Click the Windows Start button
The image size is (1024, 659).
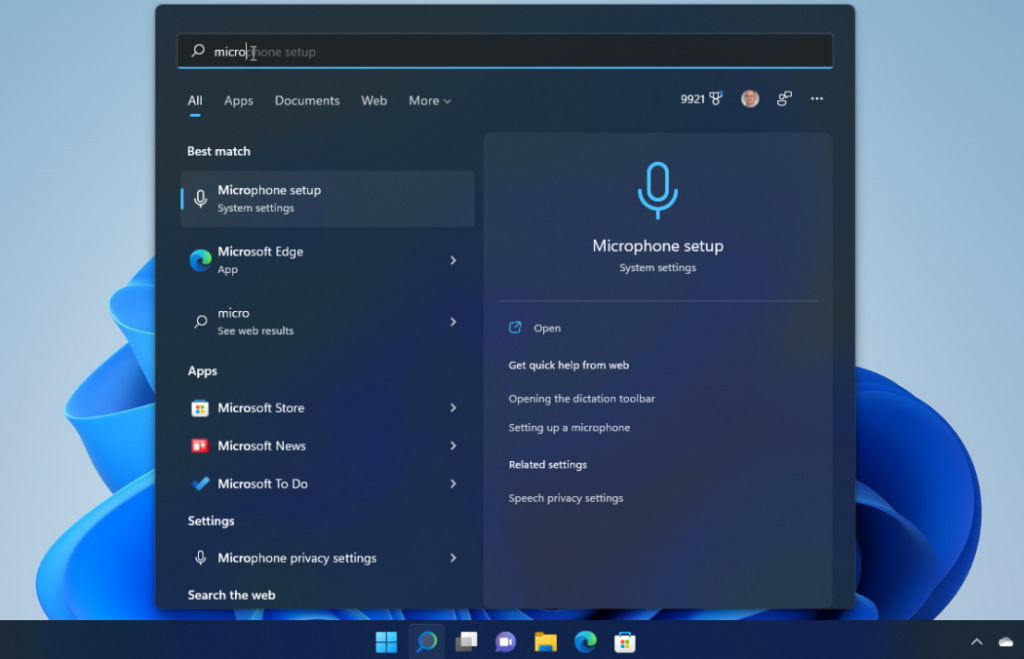[x=386, y=642]
